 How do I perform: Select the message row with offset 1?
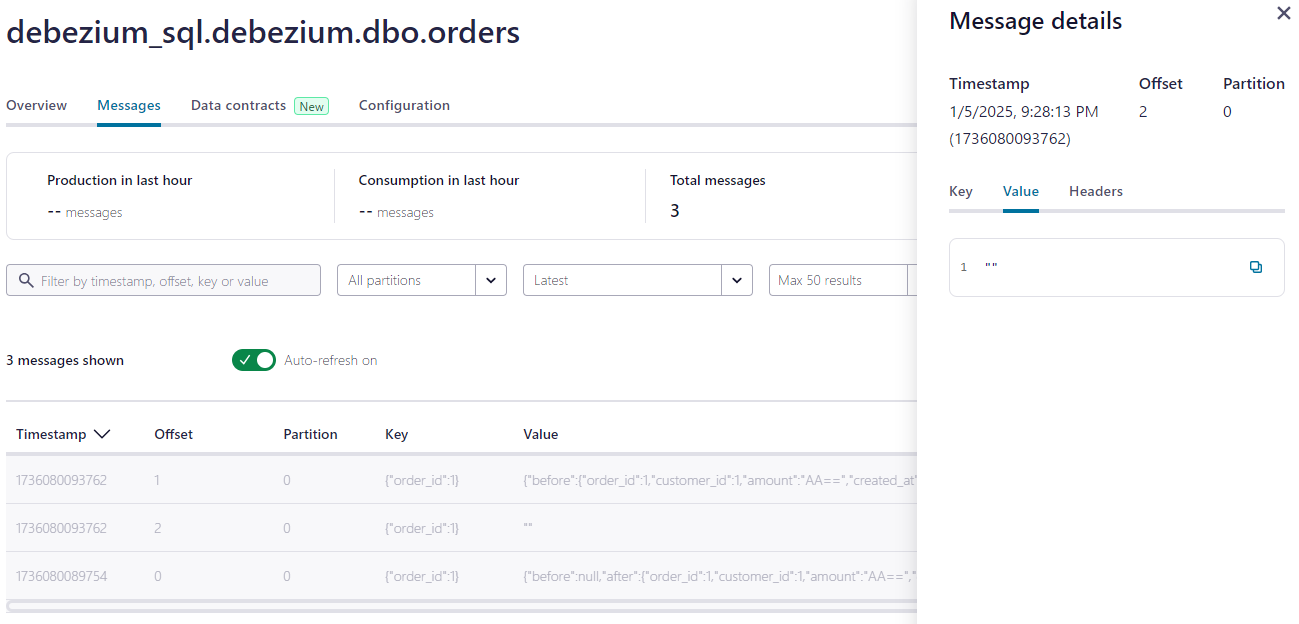pos(461,480)
